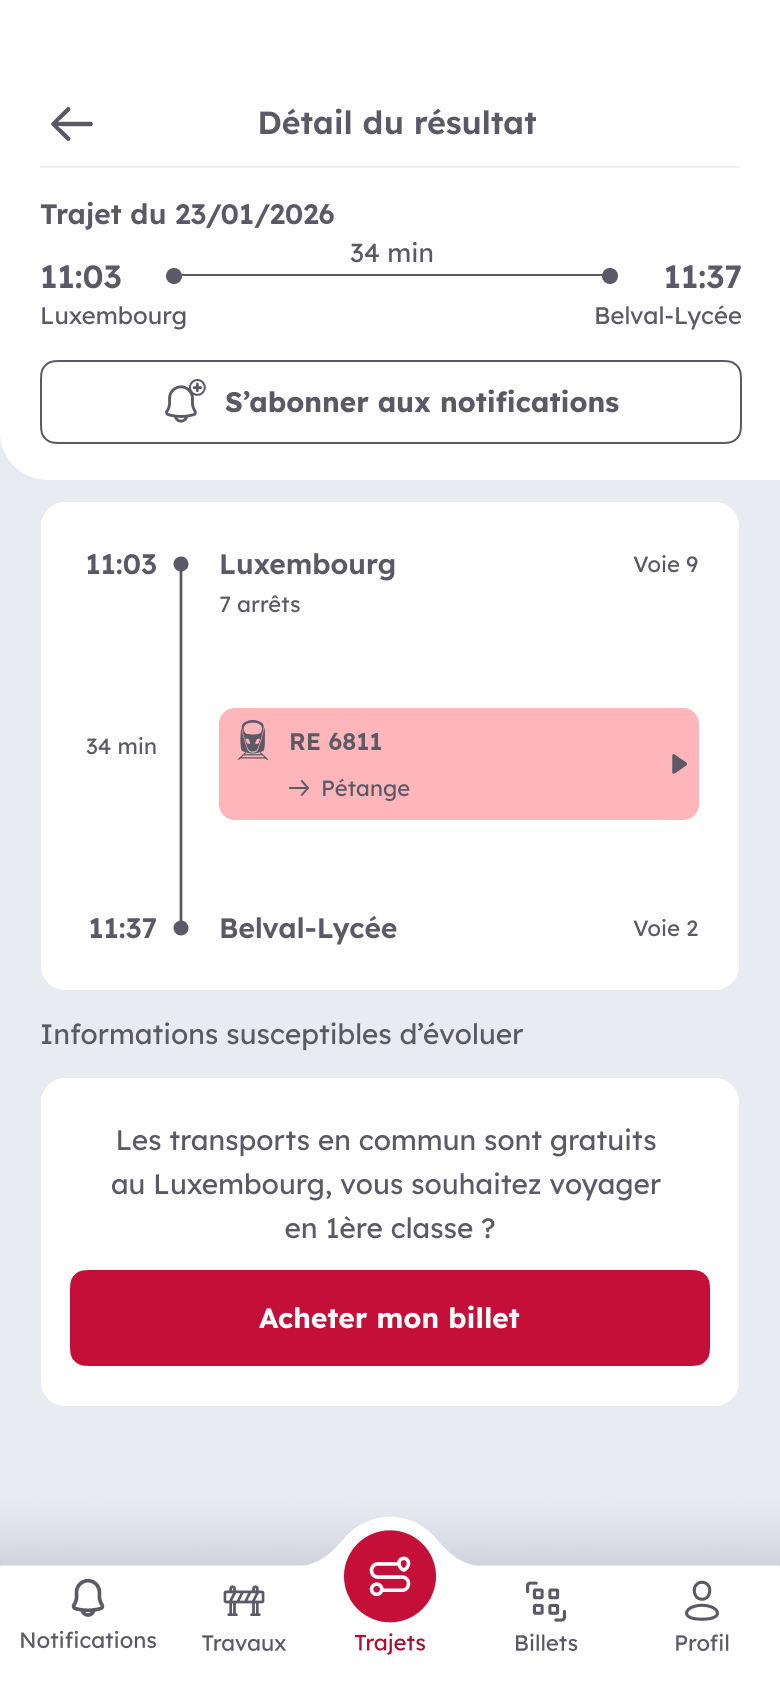780x1688 pixels.
Task: Go back using the arrow icon
Action: (72, 124)
